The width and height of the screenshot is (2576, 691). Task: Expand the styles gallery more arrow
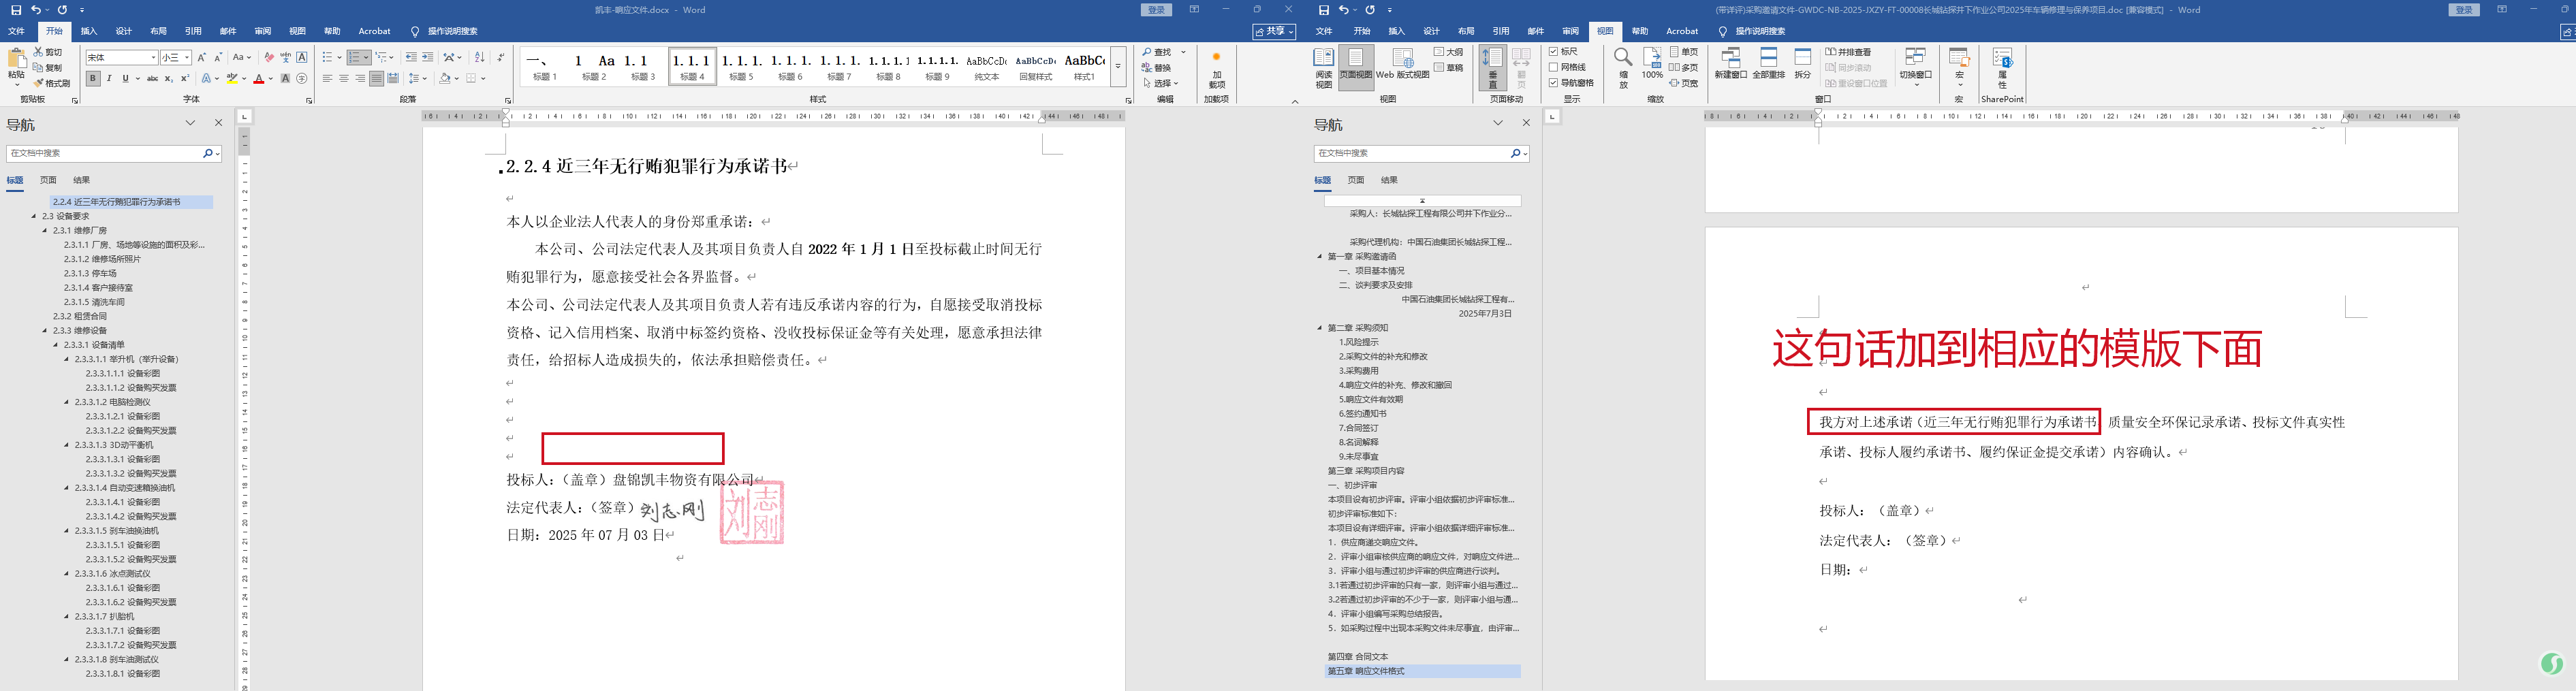pos(1118,67)
